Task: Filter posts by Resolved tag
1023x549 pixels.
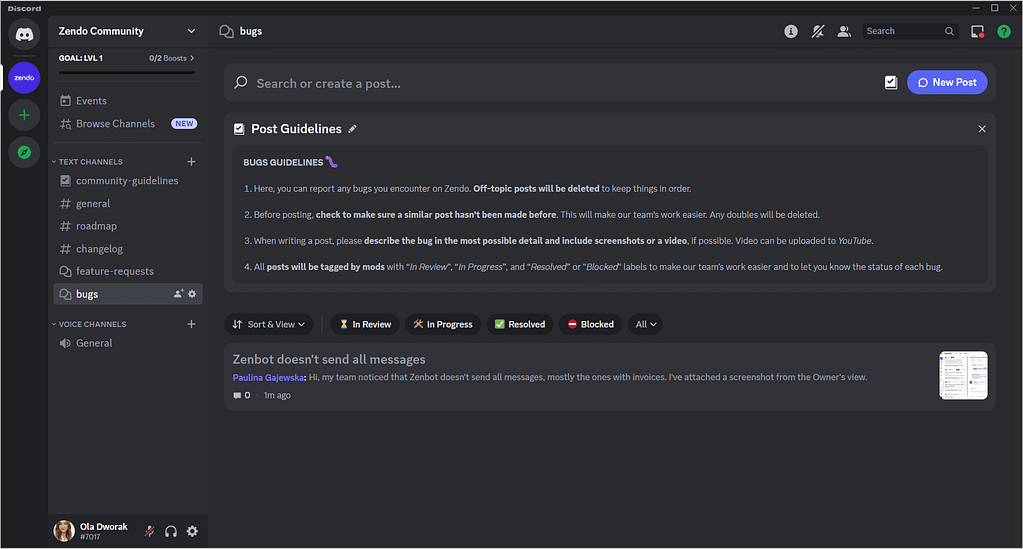Action: coord(520,324)
